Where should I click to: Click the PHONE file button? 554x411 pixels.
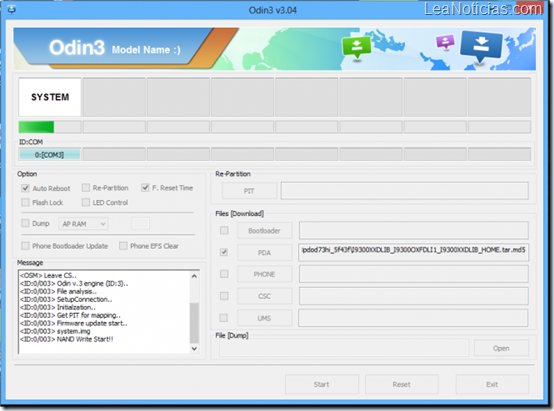click(265, 274)
